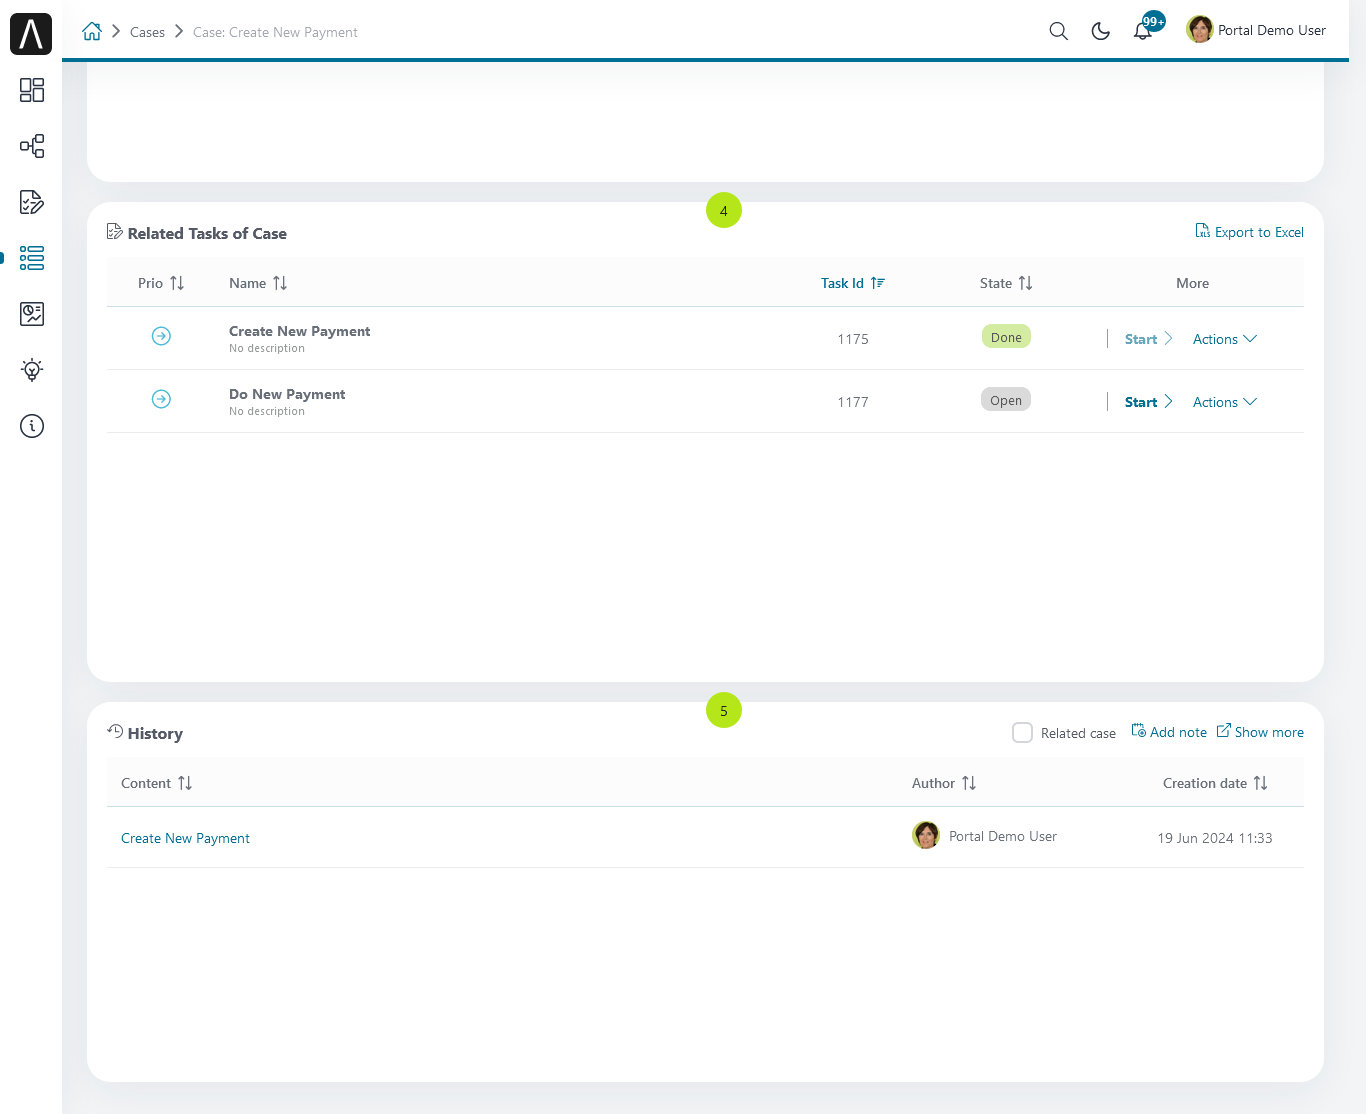This screenshot has height=1114, width=1366.
Task: Open the Do New Payment task row
Action: tap(705, 401)
